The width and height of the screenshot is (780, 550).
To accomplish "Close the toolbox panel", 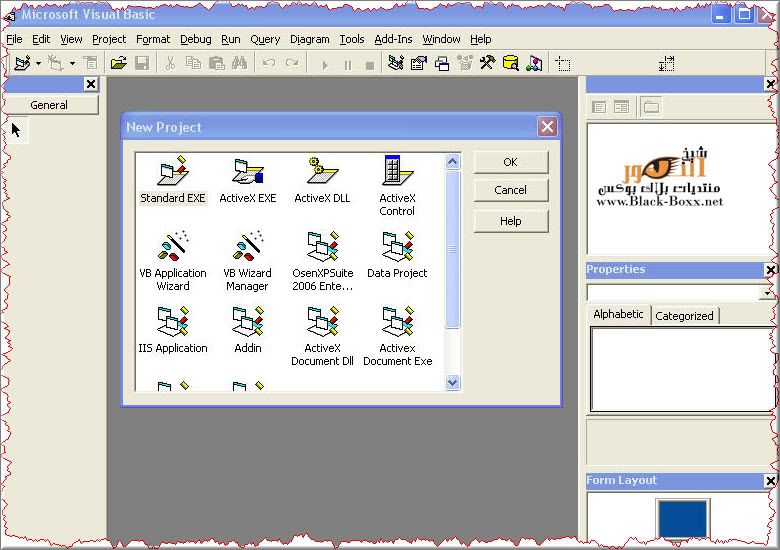I will (91, 84).
